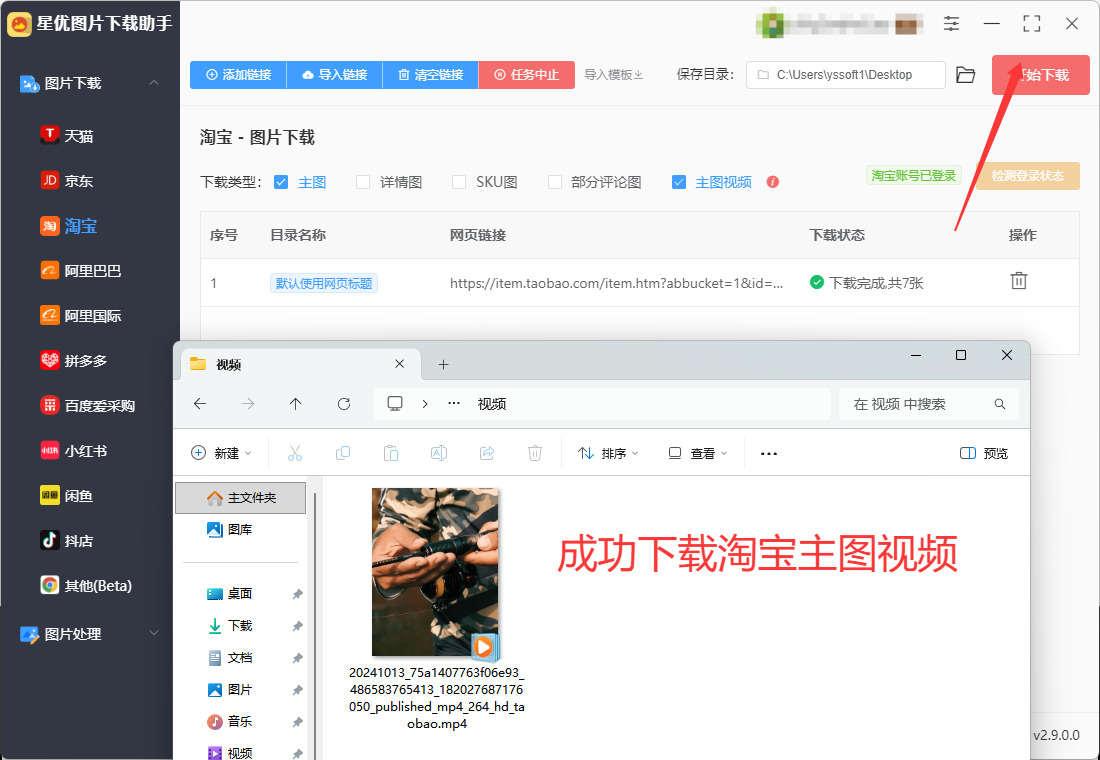The height and width of the screenshot is (760, 1100).
Task: Refresh the 视频 Explorer window
Action: 344,404
